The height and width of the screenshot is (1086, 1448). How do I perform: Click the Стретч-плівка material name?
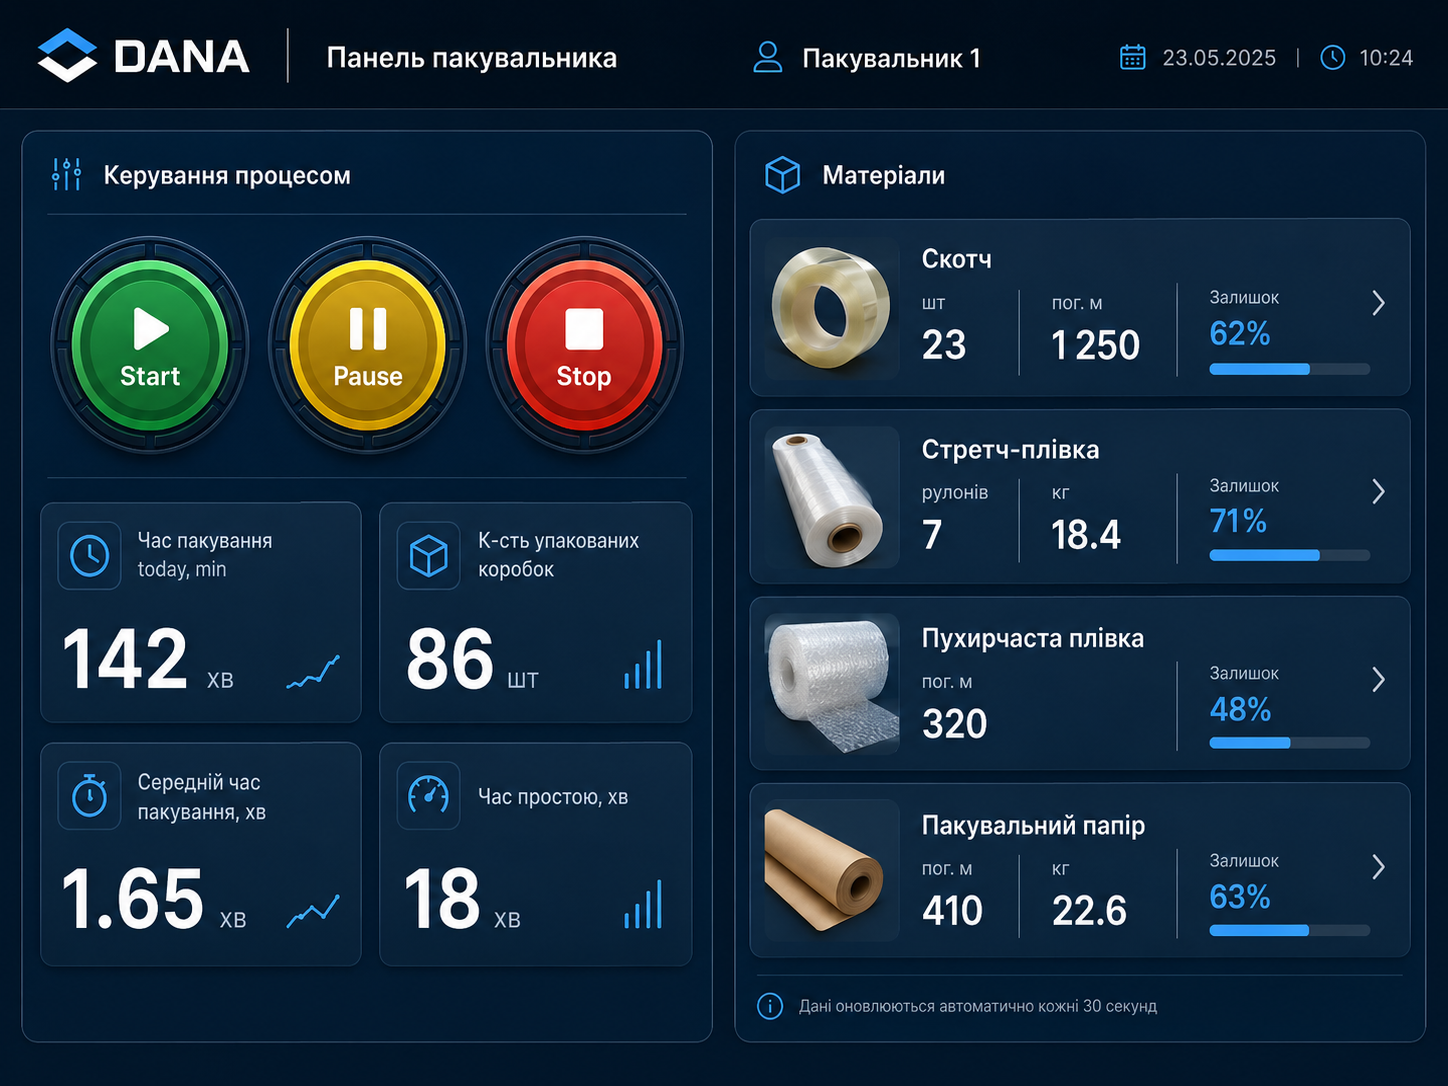[1010, 450]
